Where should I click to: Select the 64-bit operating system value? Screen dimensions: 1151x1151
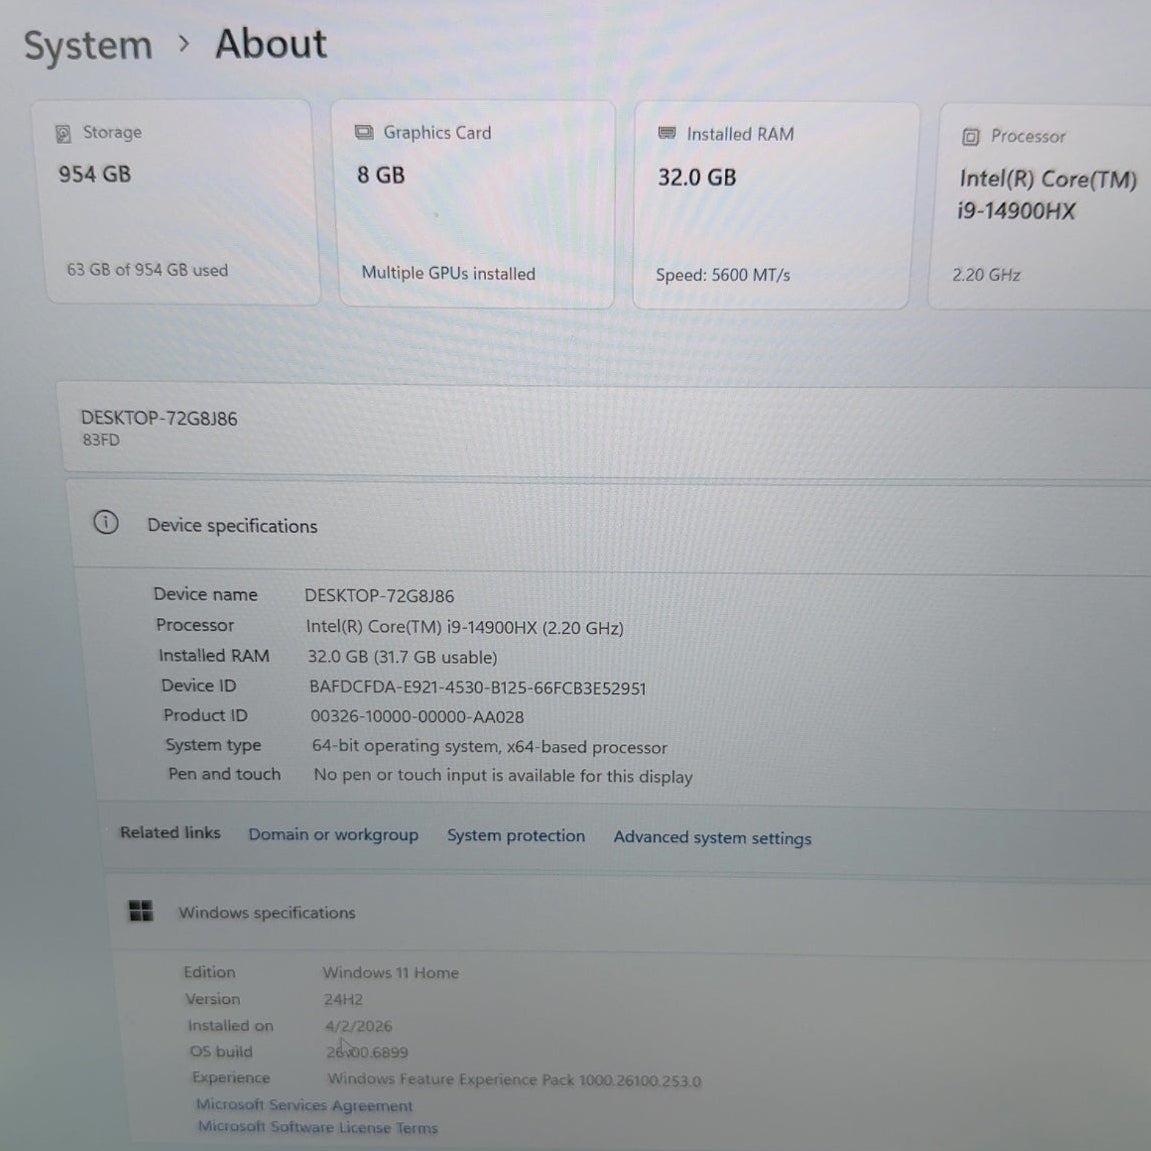coord(490,747)
